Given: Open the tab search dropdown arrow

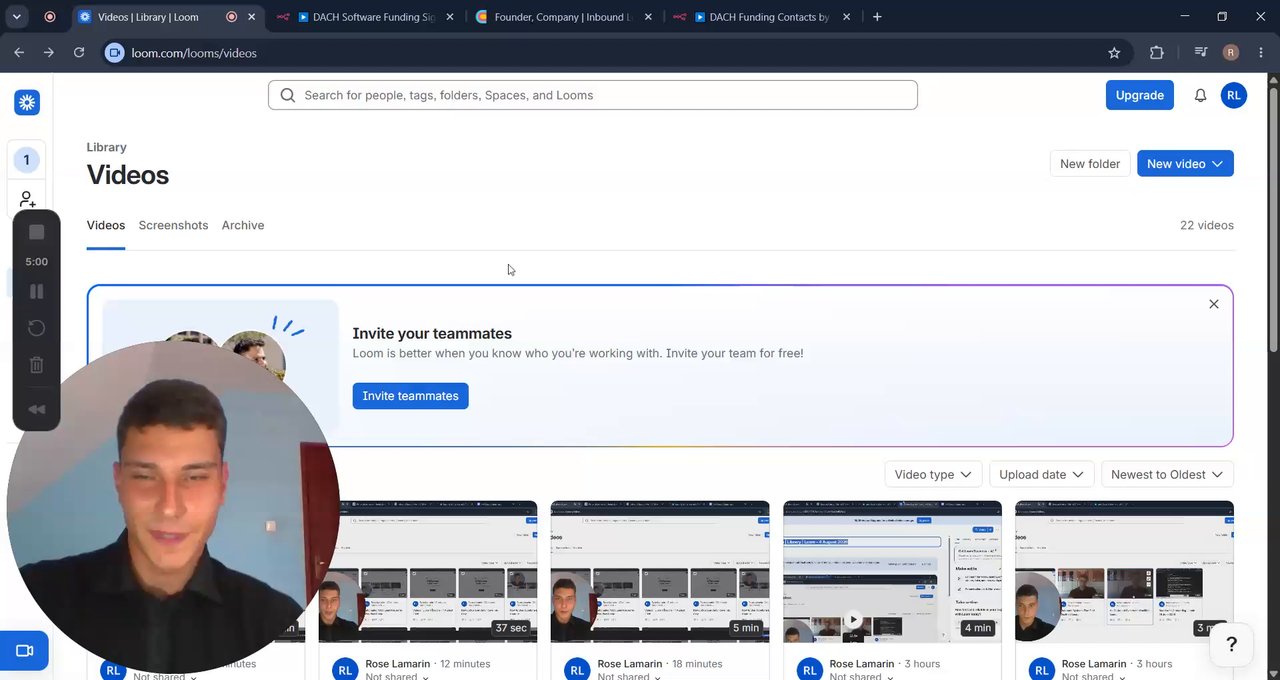Looking at the screenshot, I should [x=17, y=17].
